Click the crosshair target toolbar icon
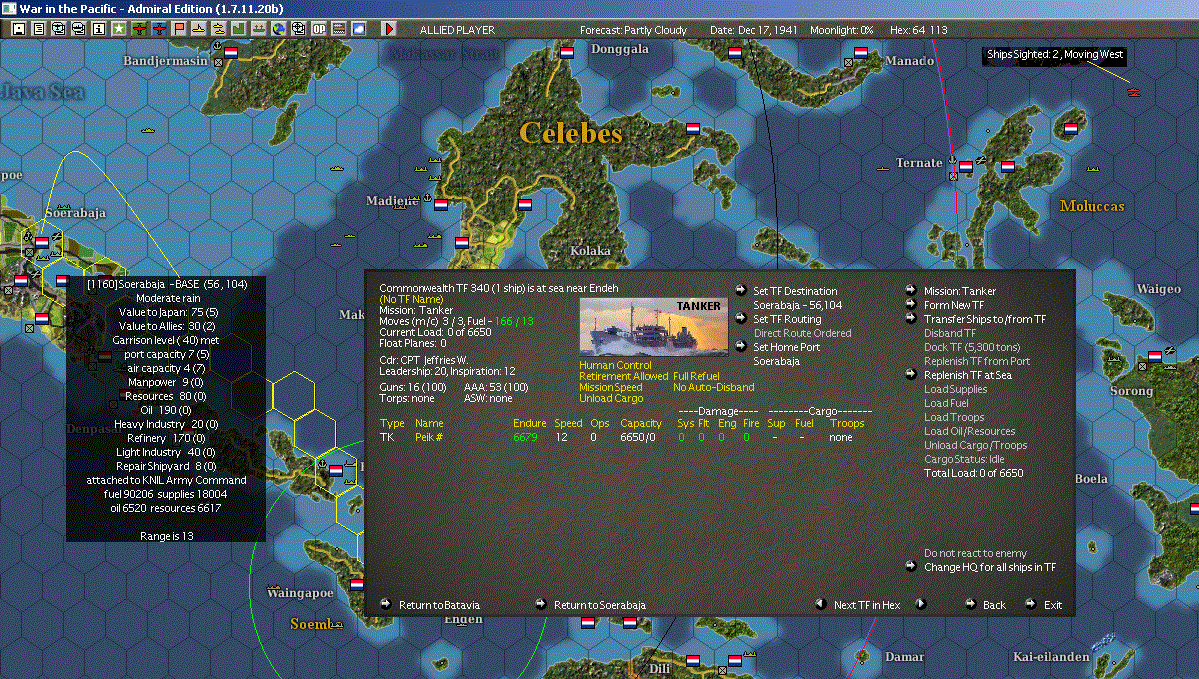This screenshot has height=679, width=1199. (x=298, y=29)
